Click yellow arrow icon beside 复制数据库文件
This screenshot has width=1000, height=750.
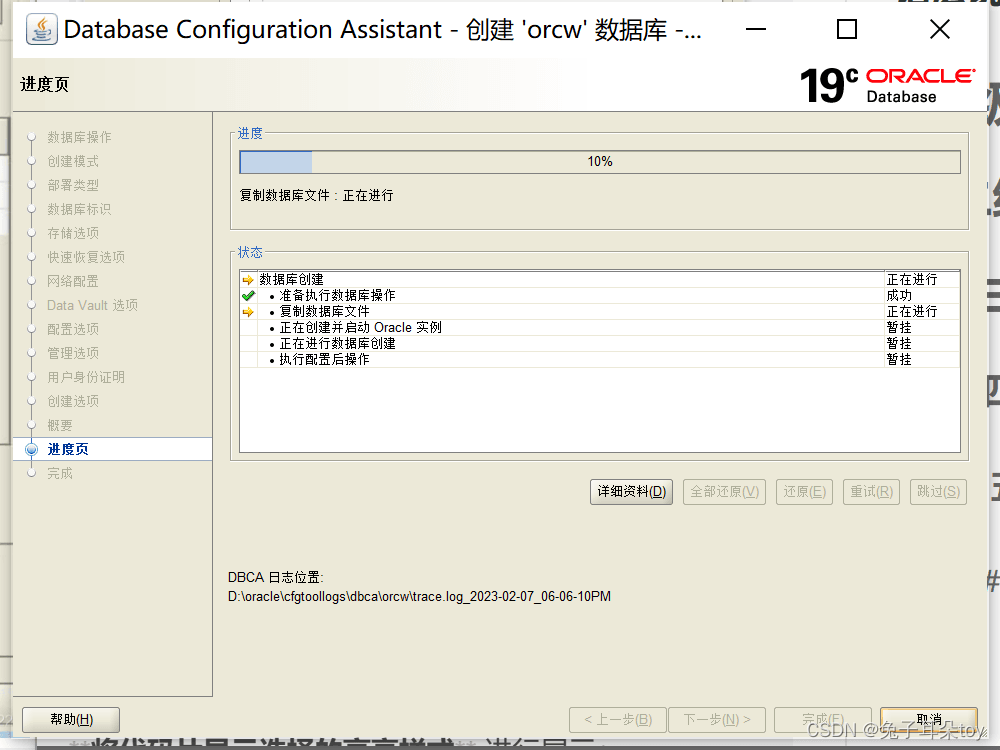pyautogui.click(x=248, y=312)
